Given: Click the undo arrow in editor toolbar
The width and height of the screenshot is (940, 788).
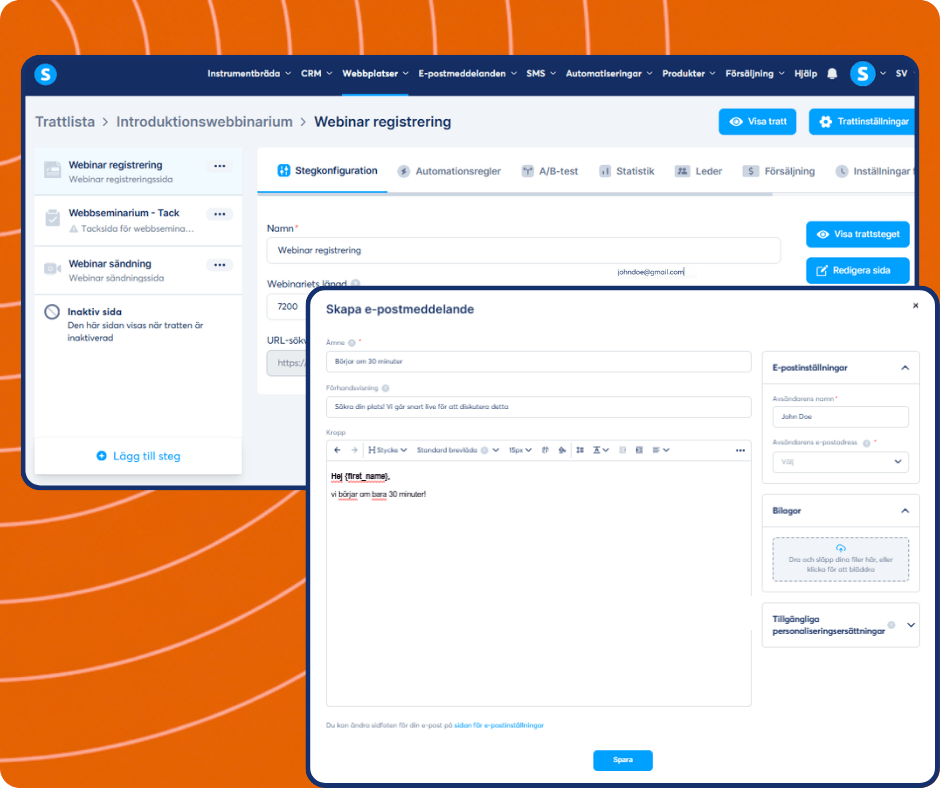Looking at the screenshot, I should click(338, 450).
